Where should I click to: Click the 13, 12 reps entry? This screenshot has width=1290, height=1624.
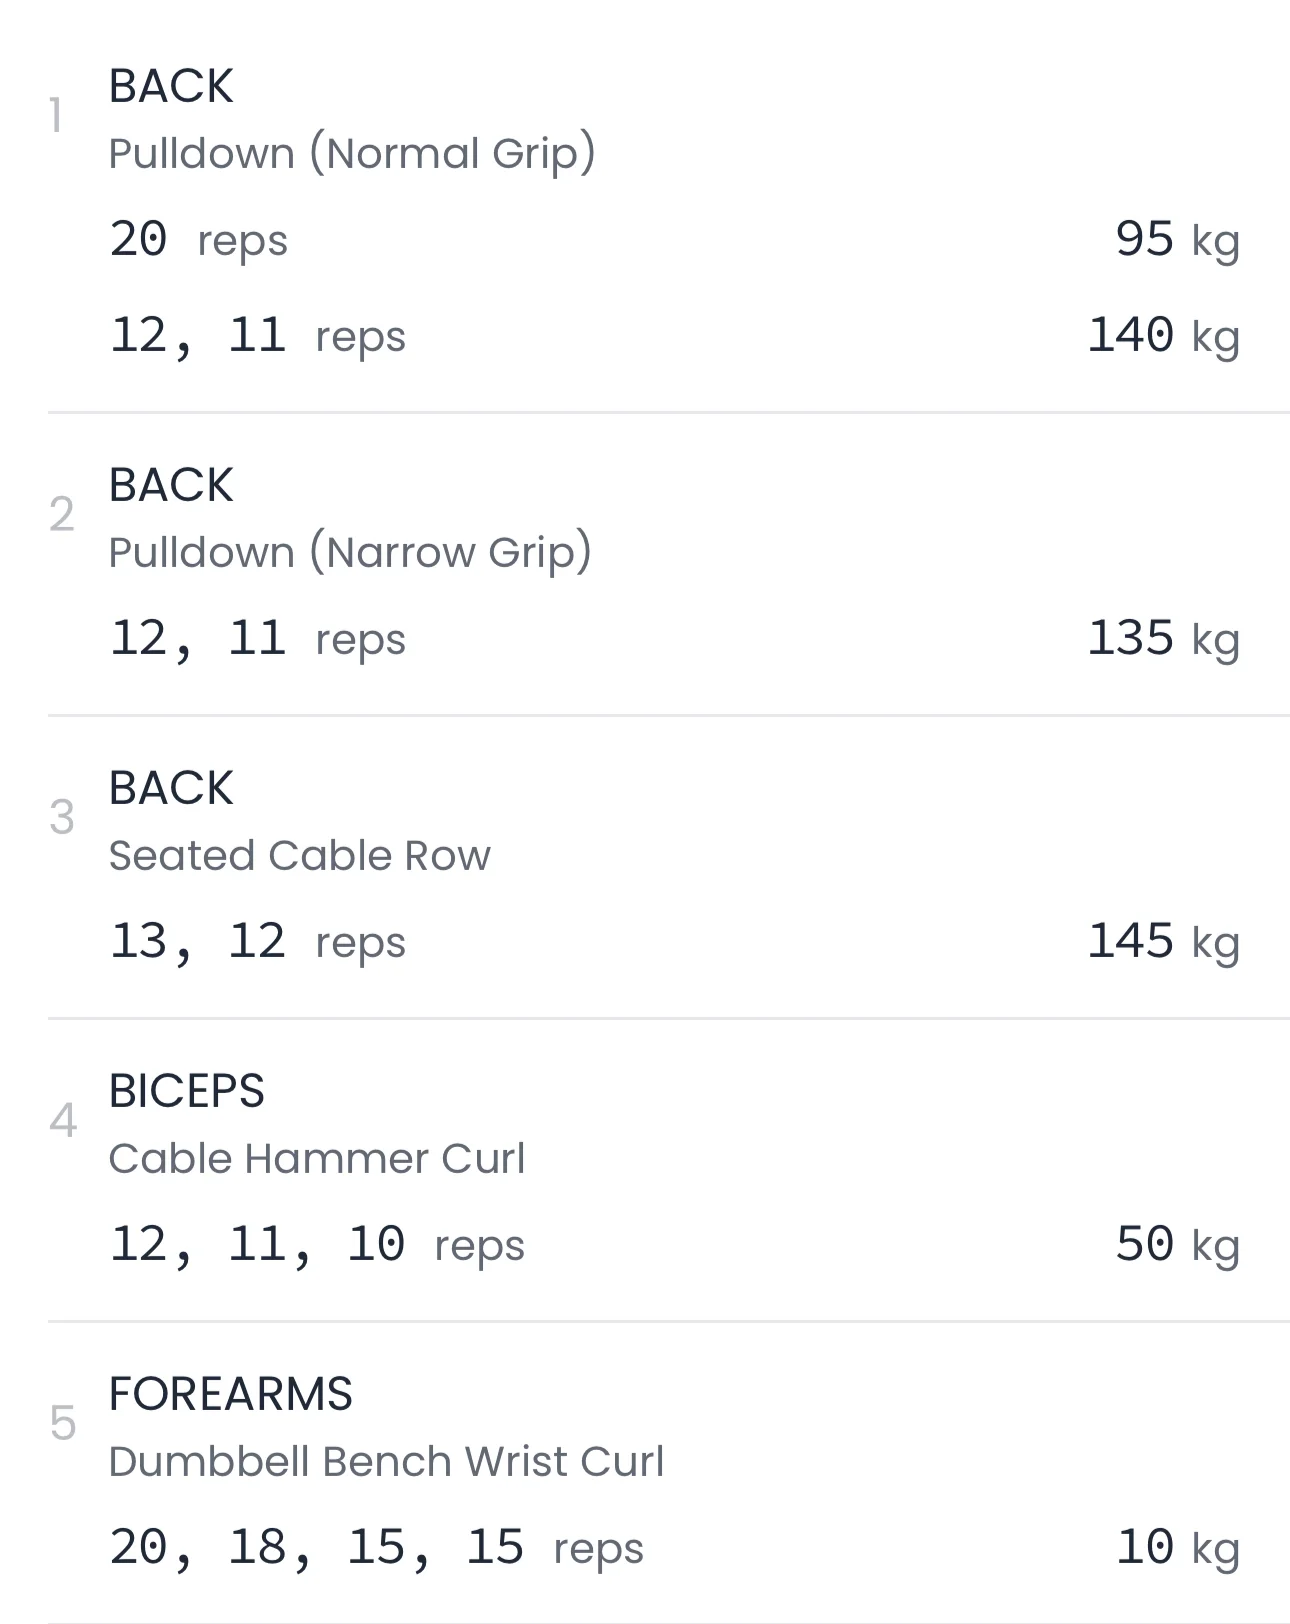coord(257,942)
